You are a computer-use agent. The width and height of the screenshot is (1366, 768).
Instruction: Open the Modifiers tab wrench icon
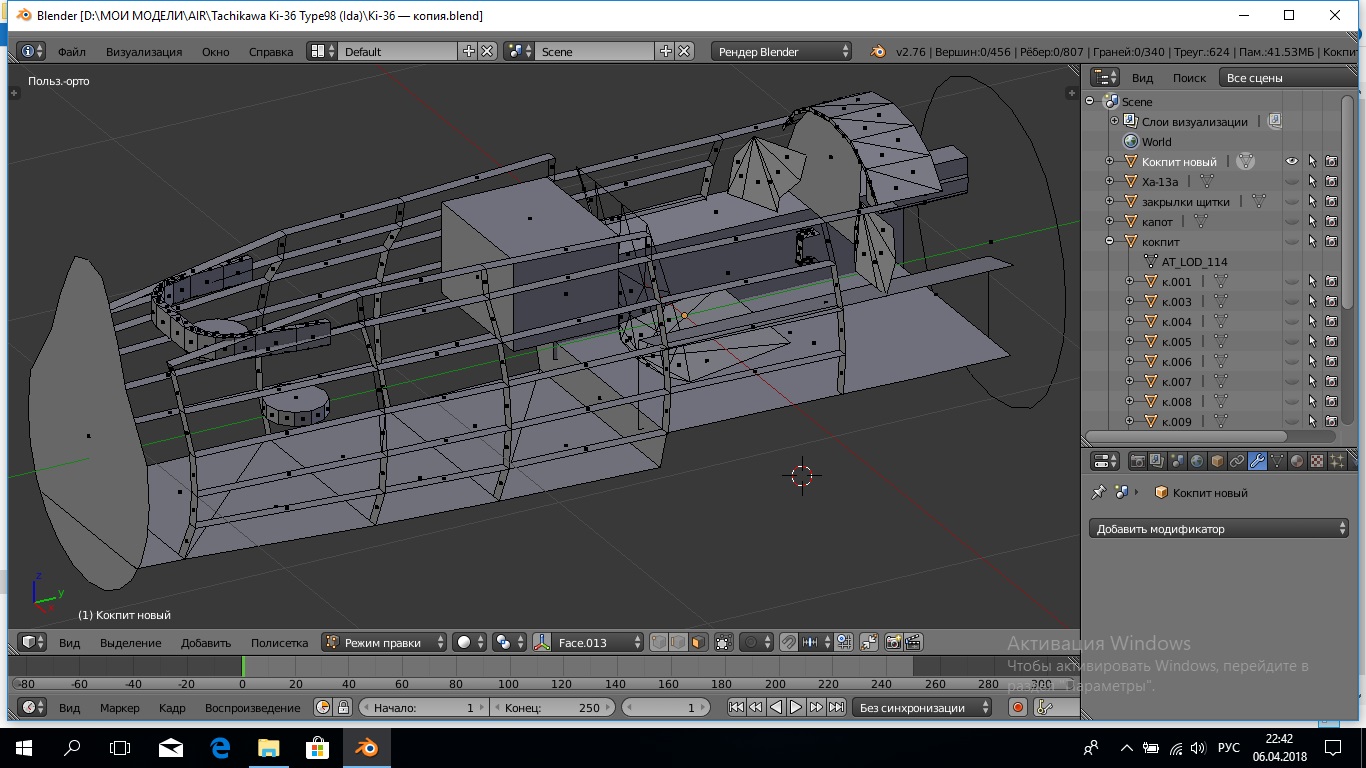click(1257, 461)
